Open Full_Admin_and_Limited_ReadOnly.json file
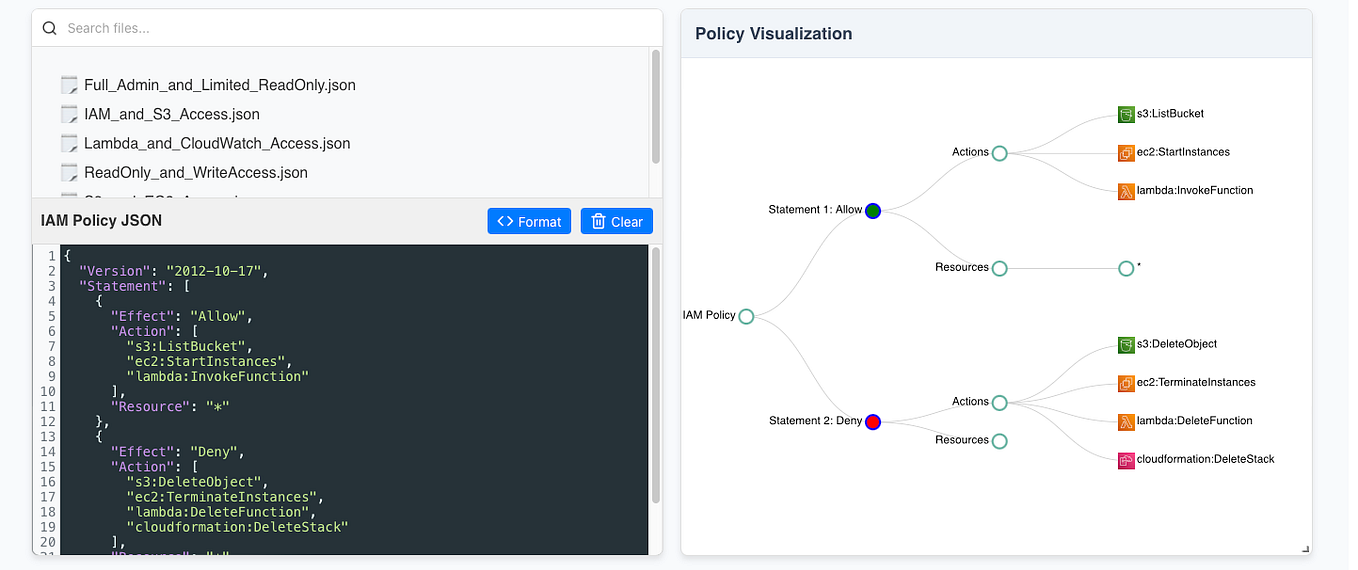 219,85
